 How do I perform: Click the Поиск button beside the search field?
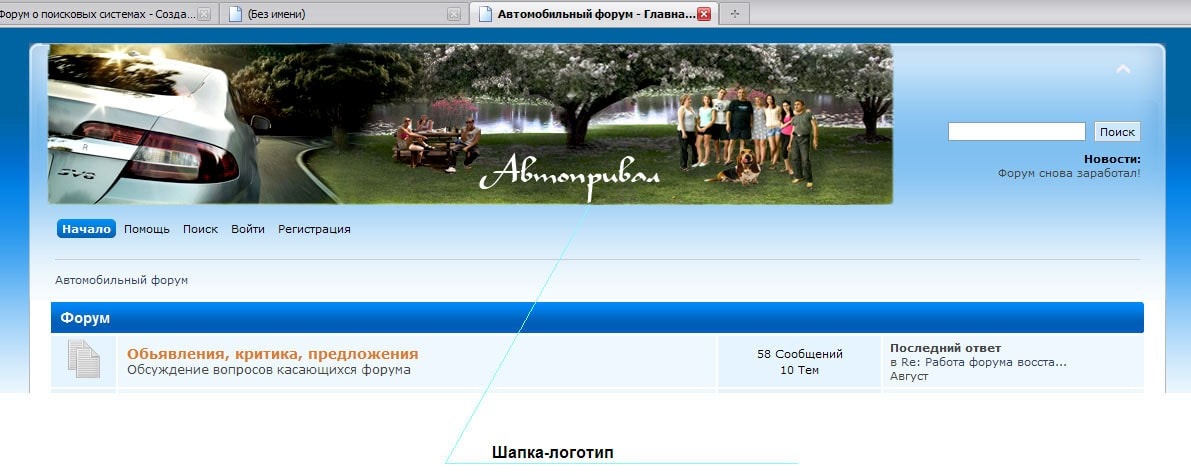(1117, 131)
